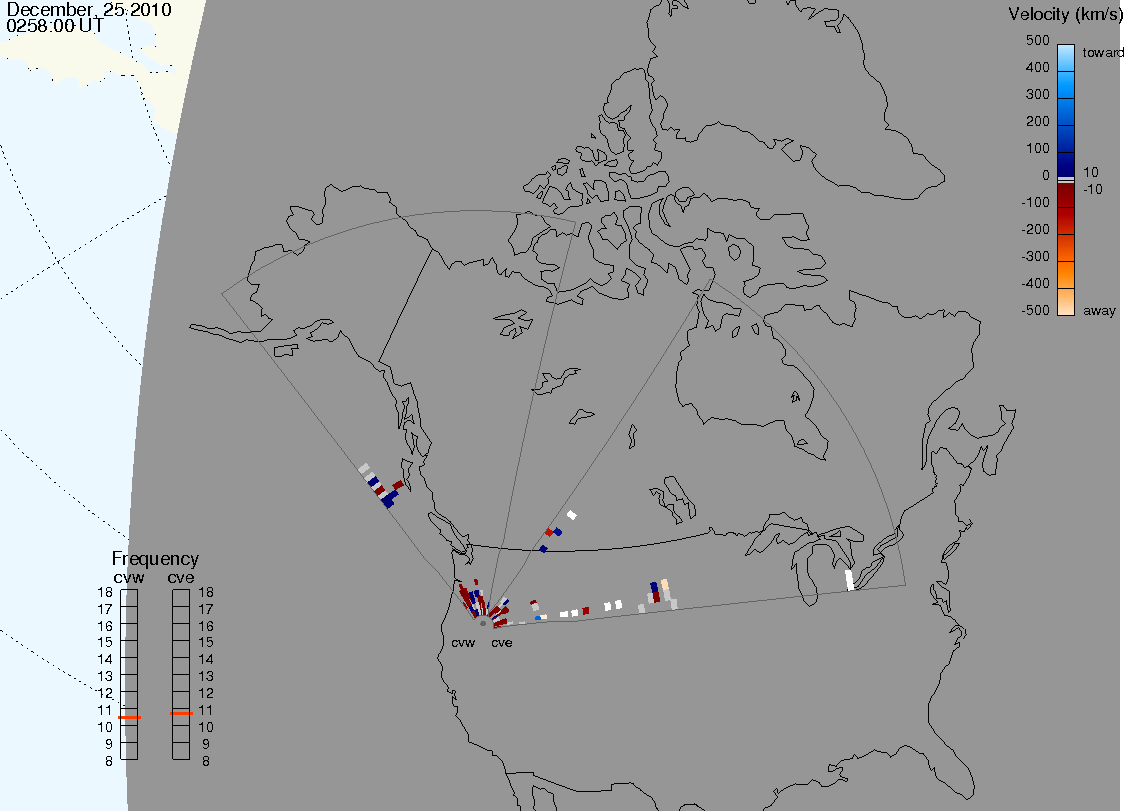Image resolution: width=1124 pixels, height=811 pixels.
Task: Click the peach echo cell in cve beam
Action: (x=665, y=584)
